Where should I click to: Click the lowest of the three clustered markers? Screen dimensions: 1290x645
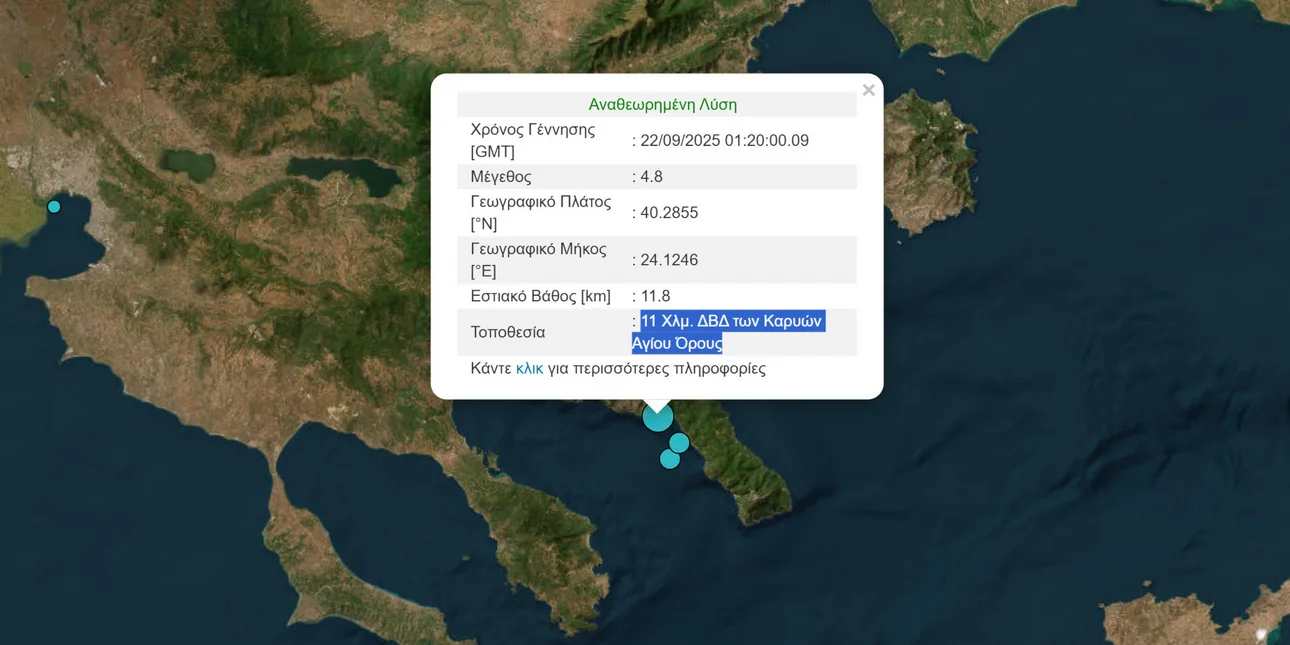[670, 459]
